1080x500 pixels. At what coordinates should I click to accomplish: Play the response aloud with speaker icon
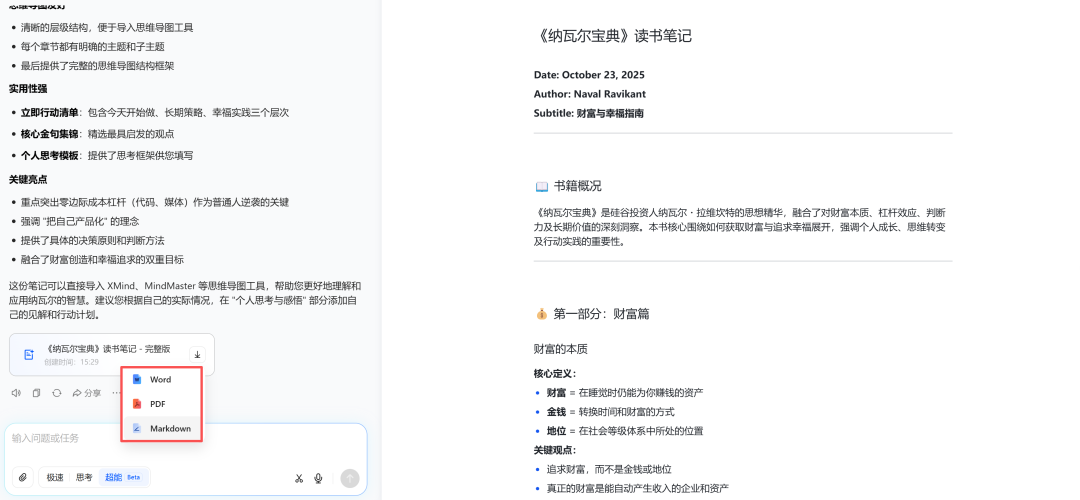pyautogui.click(x=17, y=393)
